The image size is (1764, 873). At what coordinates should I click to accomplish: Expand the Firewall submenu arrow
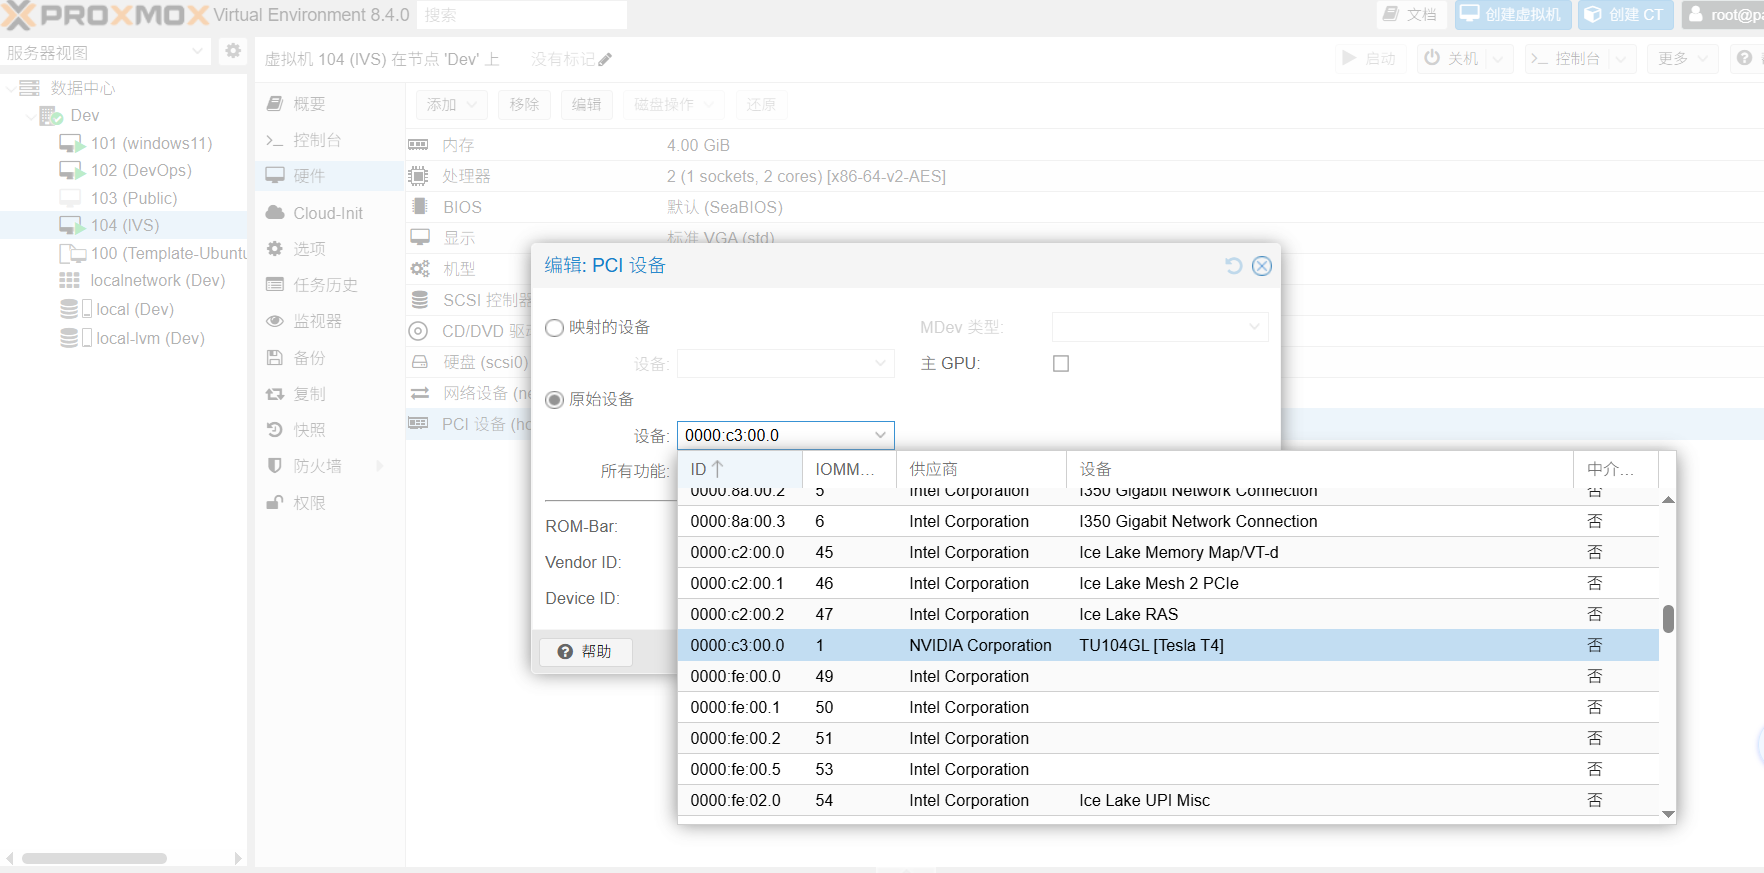380,466
